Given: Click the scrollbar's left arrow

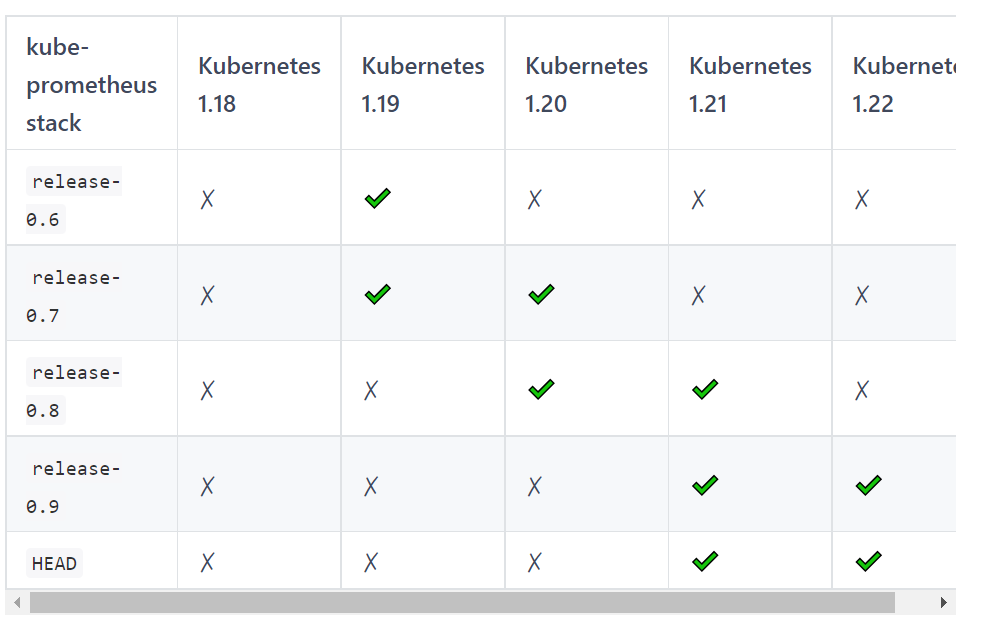Looking at the screenshot, I should pos(17,602).
